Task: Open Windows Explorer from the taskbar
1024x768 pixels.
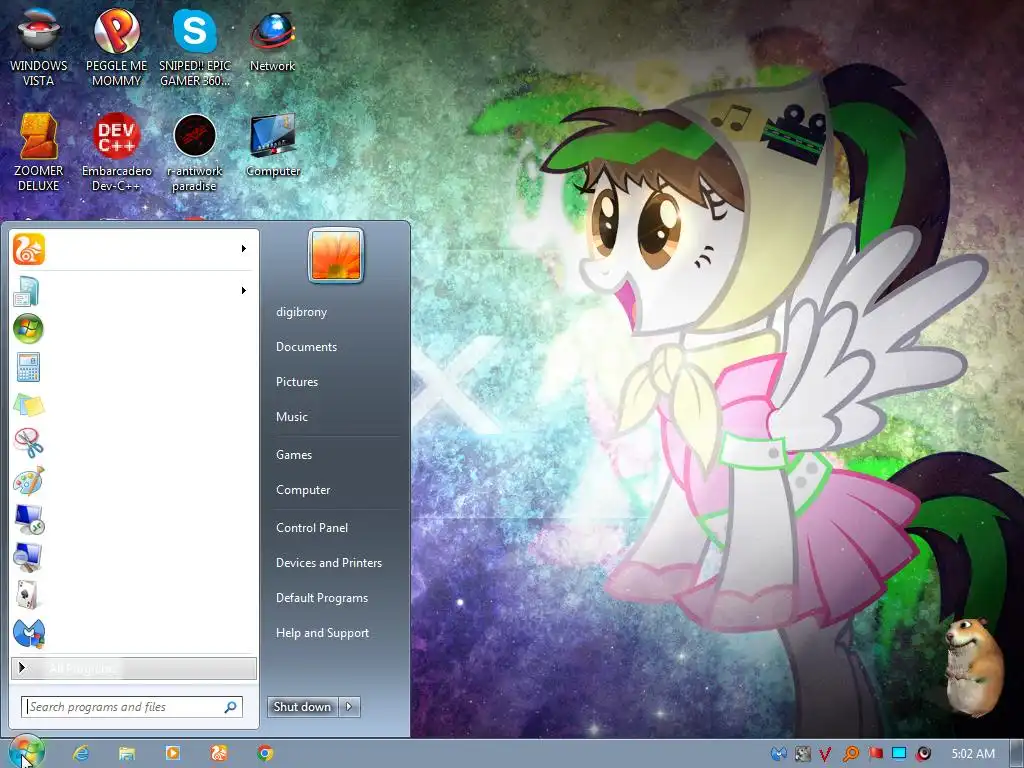Action: click(127, 753)
